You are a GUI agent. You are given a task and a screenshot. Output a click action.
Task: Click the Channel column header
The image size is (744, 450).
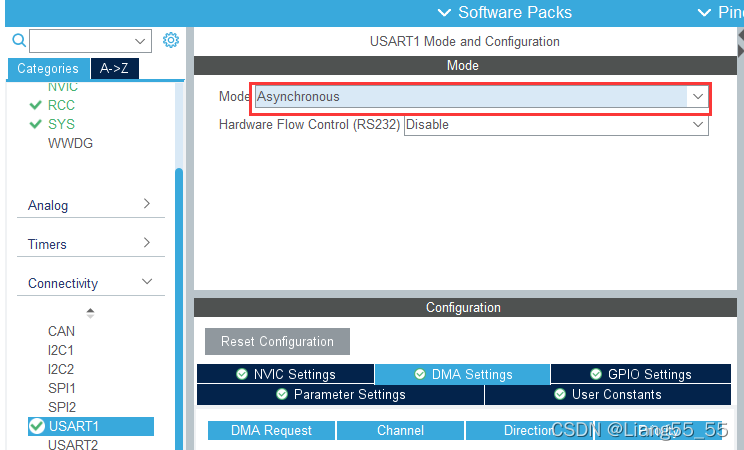[x=400, y=430]
